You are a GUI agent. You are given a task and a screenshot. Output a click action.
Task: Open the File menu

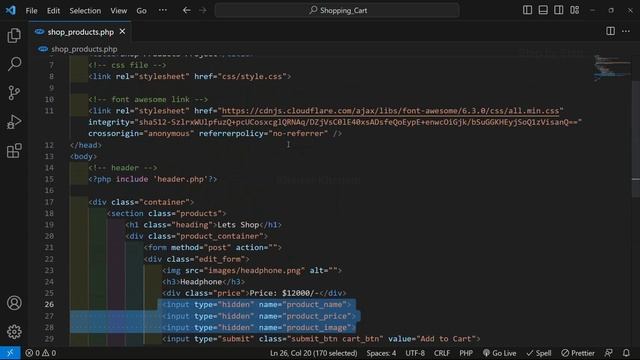(x=31, y=11)
